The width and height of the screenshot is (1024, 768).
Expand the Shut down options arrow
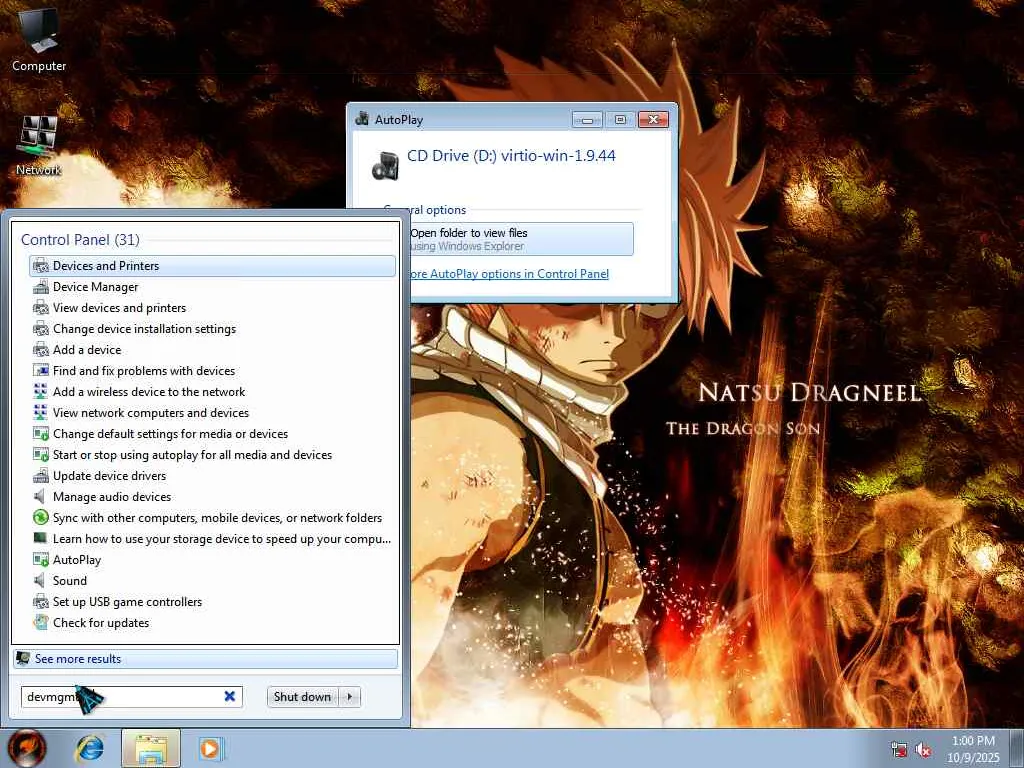(350, 697)
